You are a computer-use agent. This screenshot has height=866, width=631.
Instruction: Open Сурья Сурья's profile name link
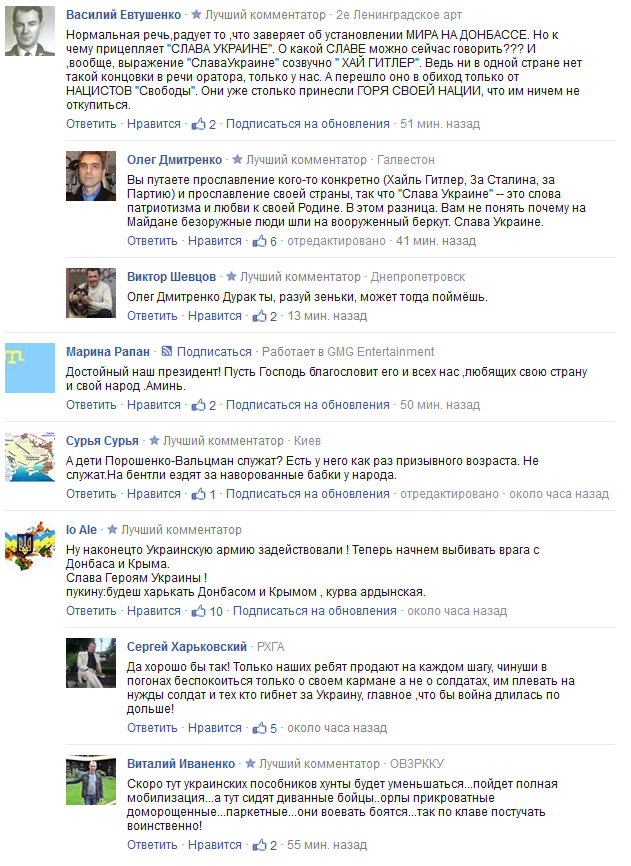pyautogui.click(x=102, y=441)
